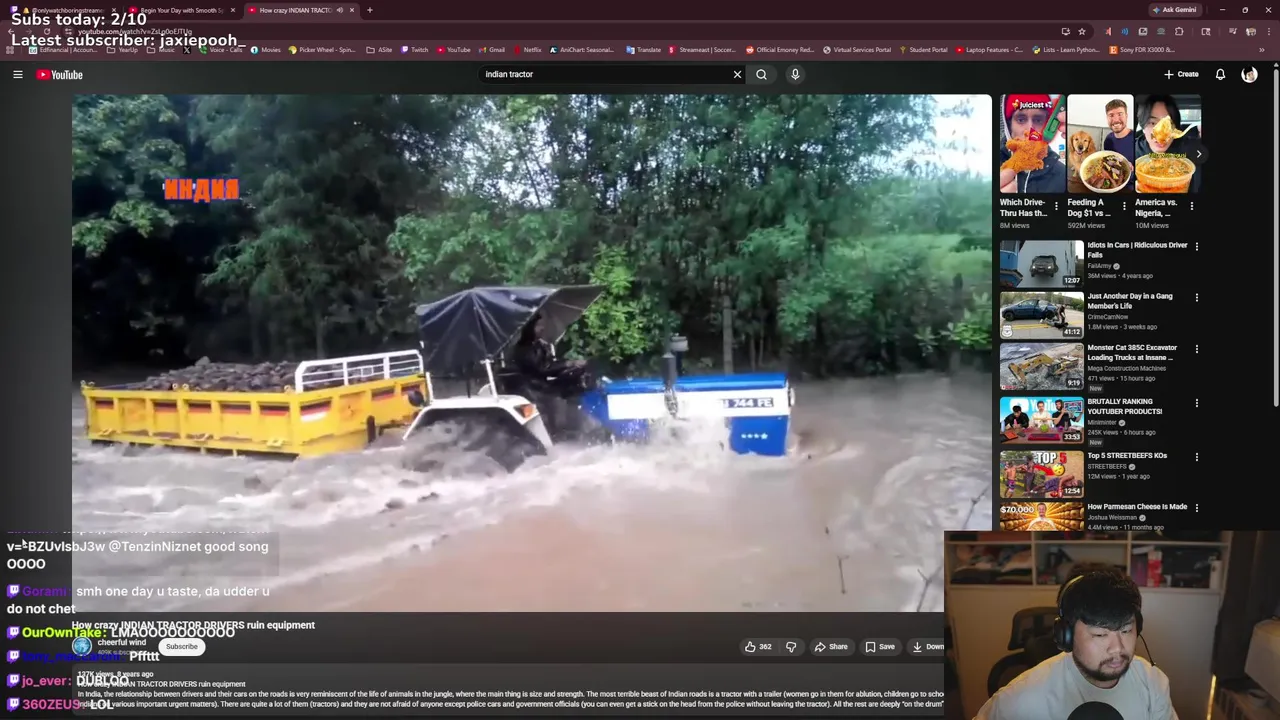The image size is (1280, 720).
Task: Click 'Just Another Day in a Gang' title
Action: coord(1130,301)
